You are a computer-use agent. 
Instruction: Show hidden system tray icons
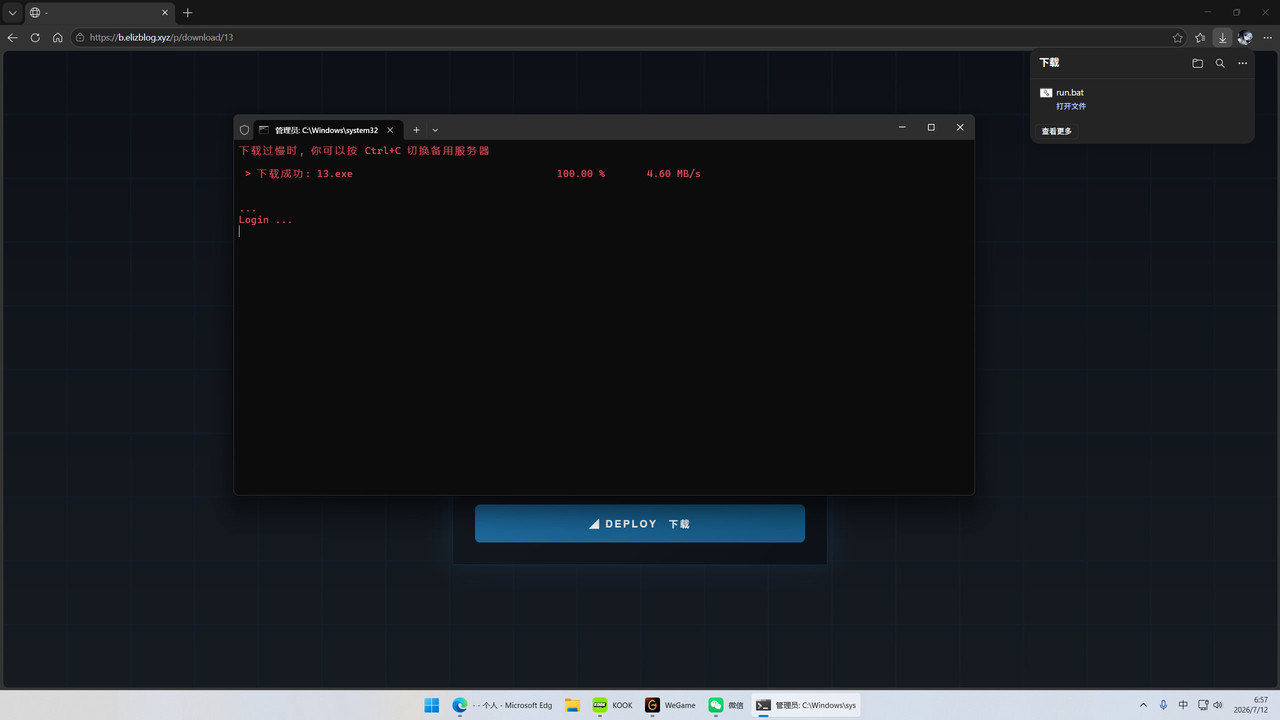coord(1143,705)
